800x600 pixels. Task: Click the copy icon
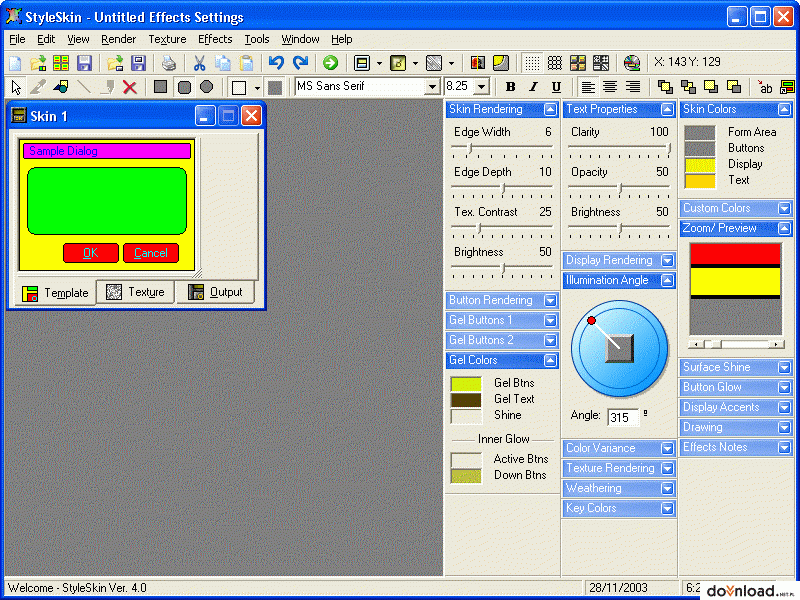(x=223, y=63)
